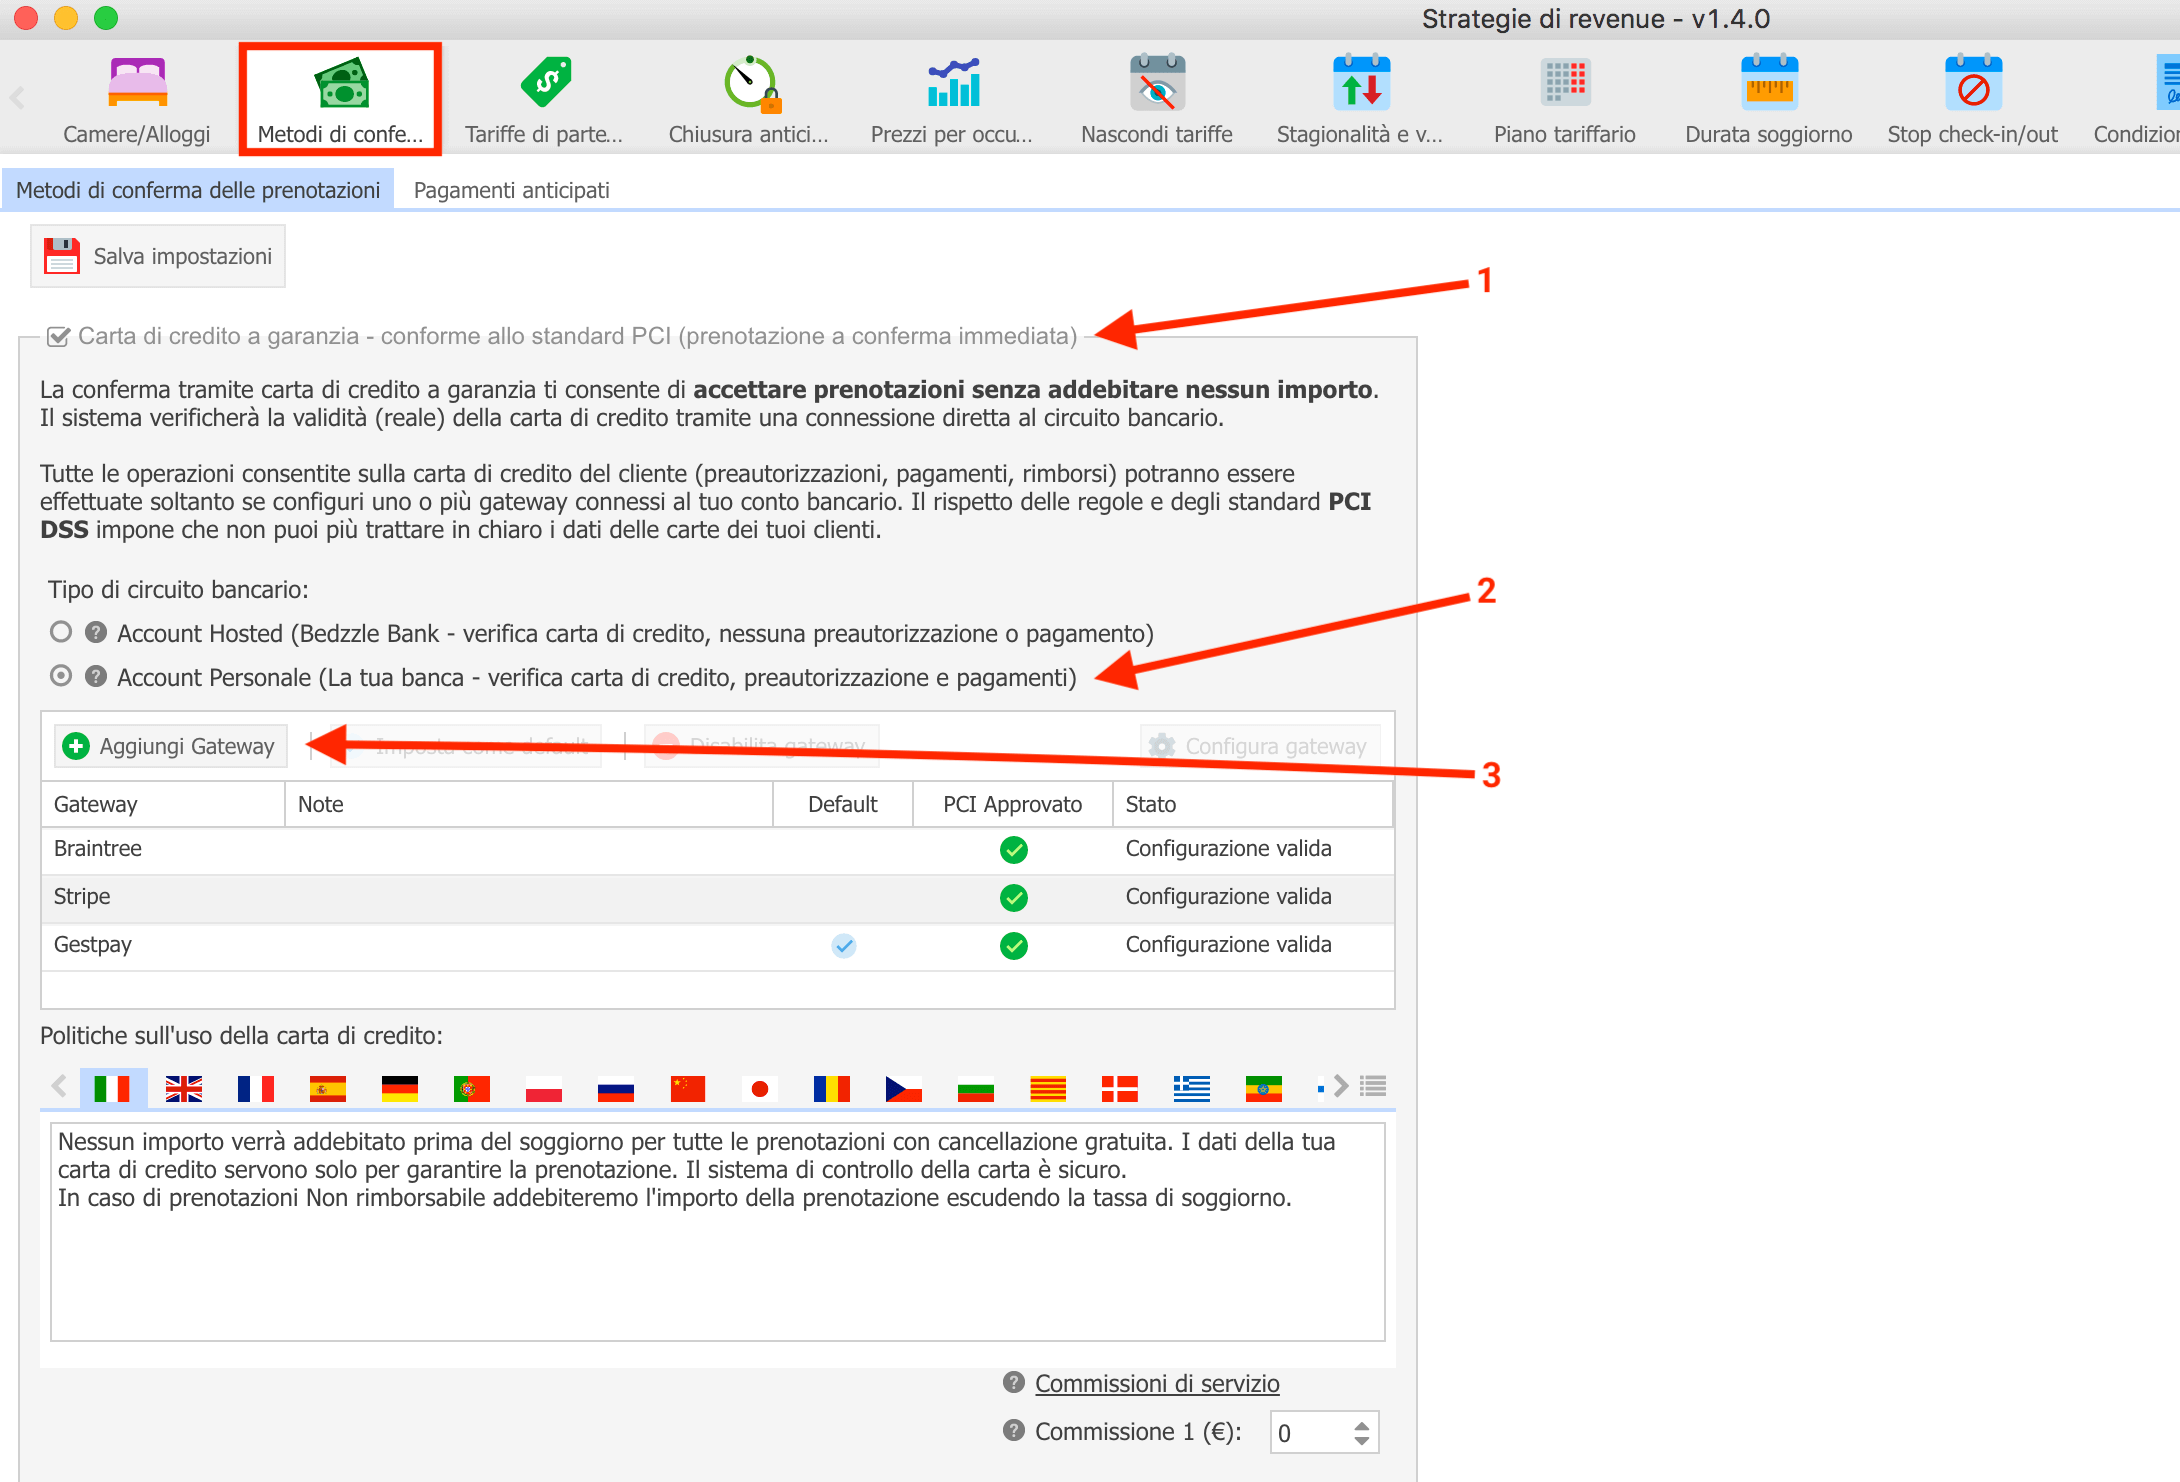Increase Commissione 1 value with stepper
The height and width of the screenshot is (1482, 2180).
[x=1361, y=1425]
